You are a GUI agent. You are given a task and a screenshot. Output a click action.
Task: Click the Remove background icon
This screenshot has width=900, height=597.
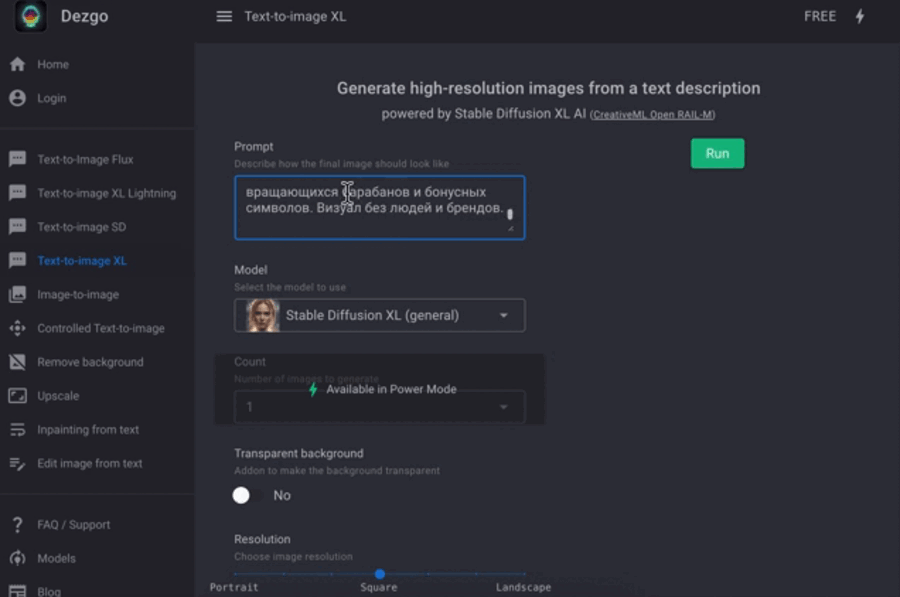coord(17,362)
